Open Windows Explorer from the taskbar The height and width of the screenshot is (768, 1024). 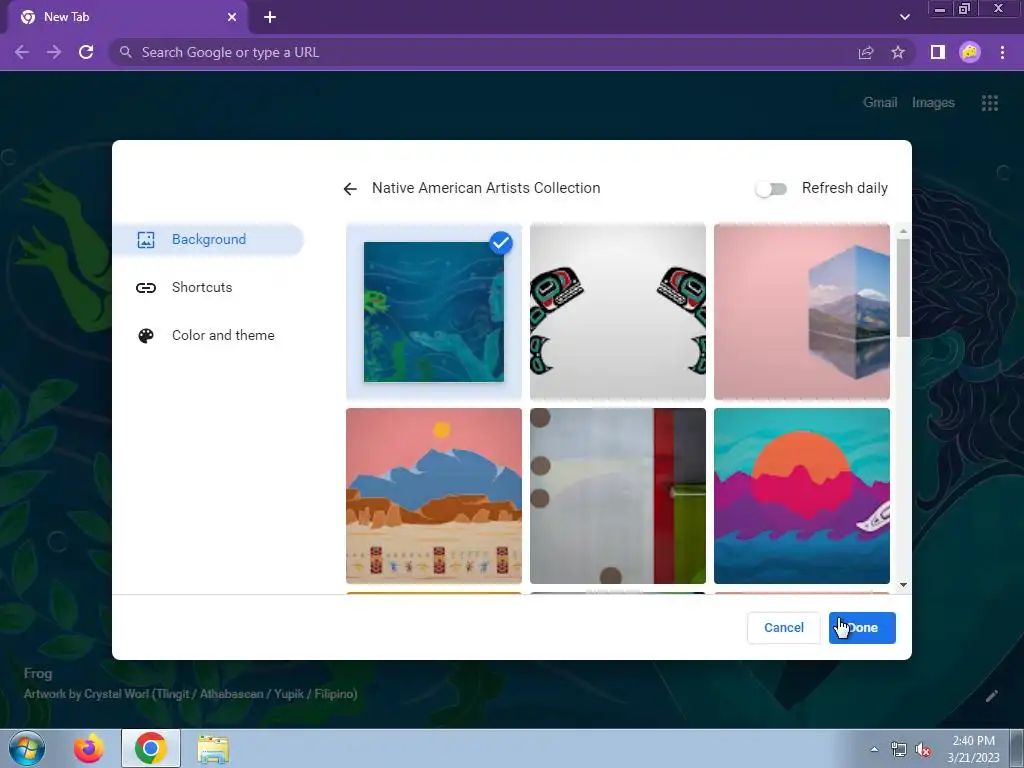pos(213,748)
